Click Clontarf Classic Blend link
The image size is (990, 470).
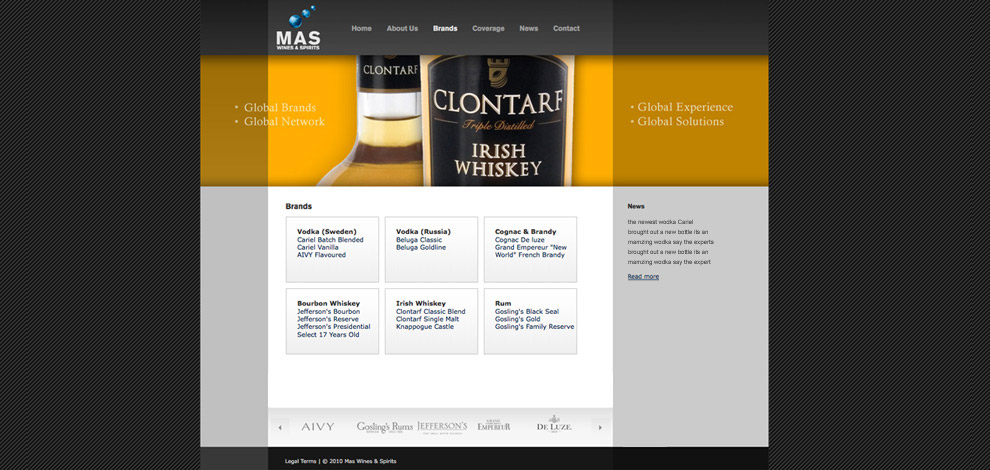click(431, 311)
